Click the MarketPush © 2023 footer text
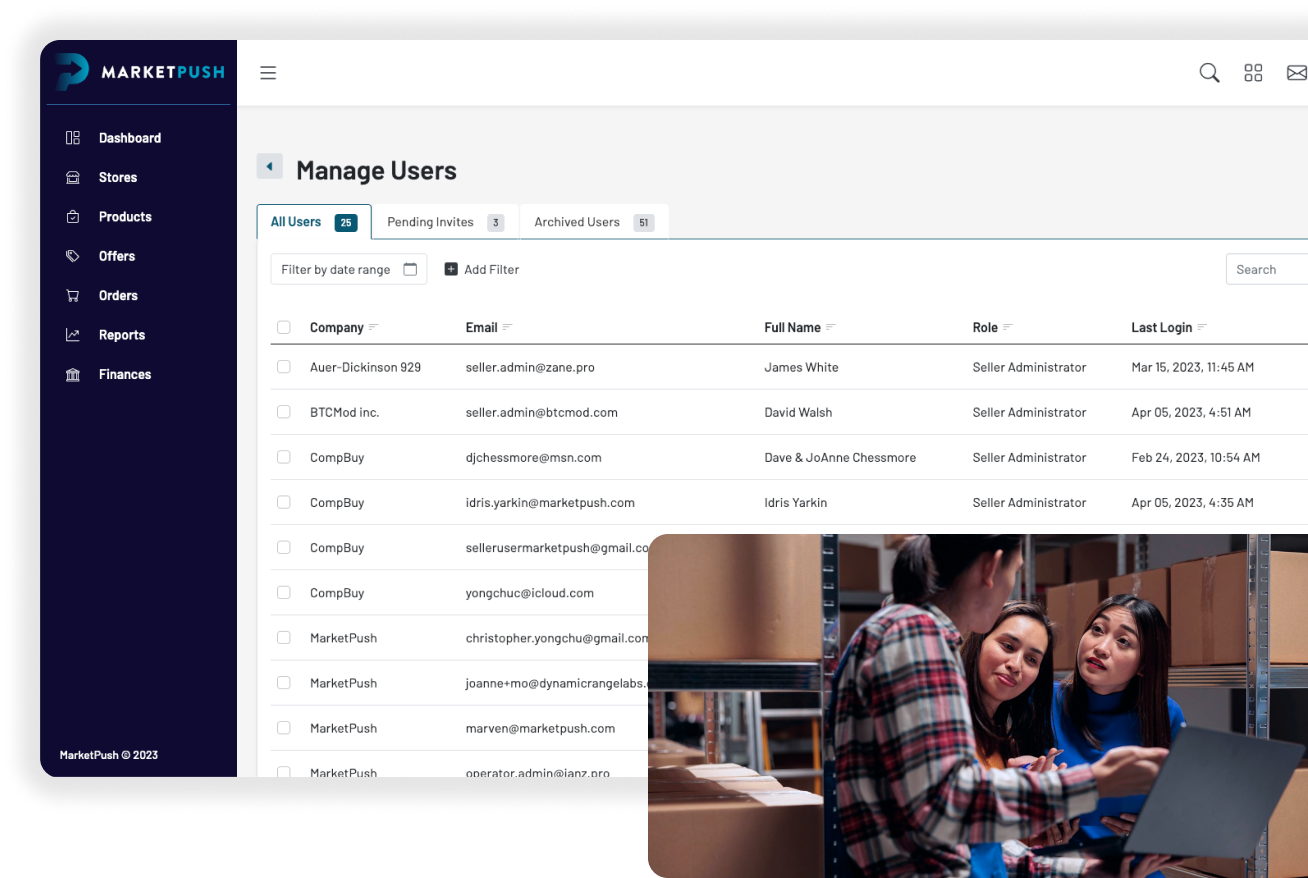Viewport: 1308px width, 878px height. (x=109, y=755)
